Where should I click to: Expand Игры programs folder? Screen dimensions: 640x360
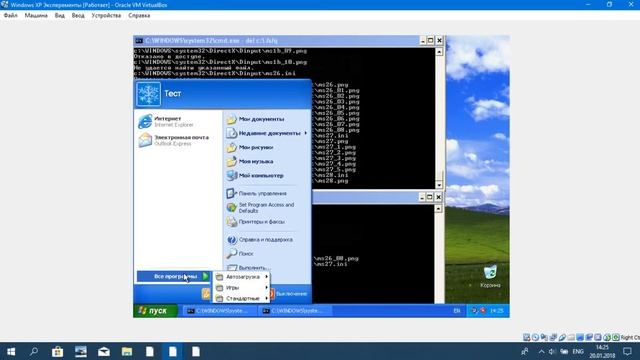[242, 288]
